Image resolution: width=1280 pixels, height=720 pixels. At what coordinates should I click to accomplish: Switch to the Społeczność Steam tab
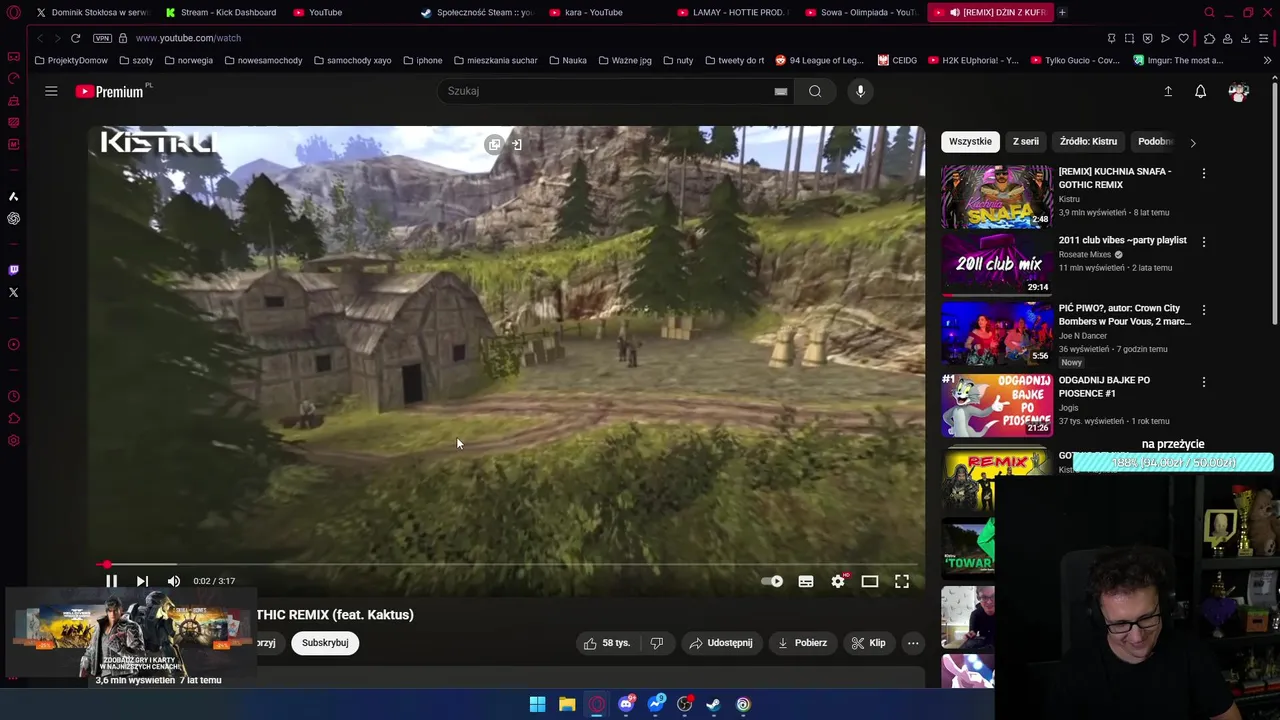477,12
